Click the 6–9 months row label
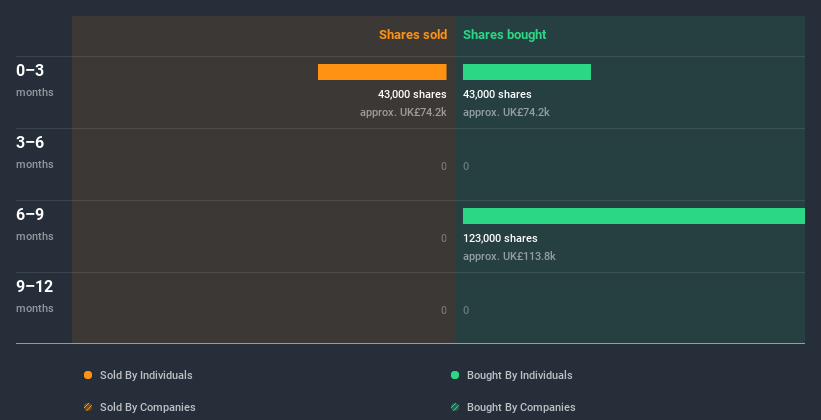The height and width of the screenshot is (420, 821). point(35,224)
